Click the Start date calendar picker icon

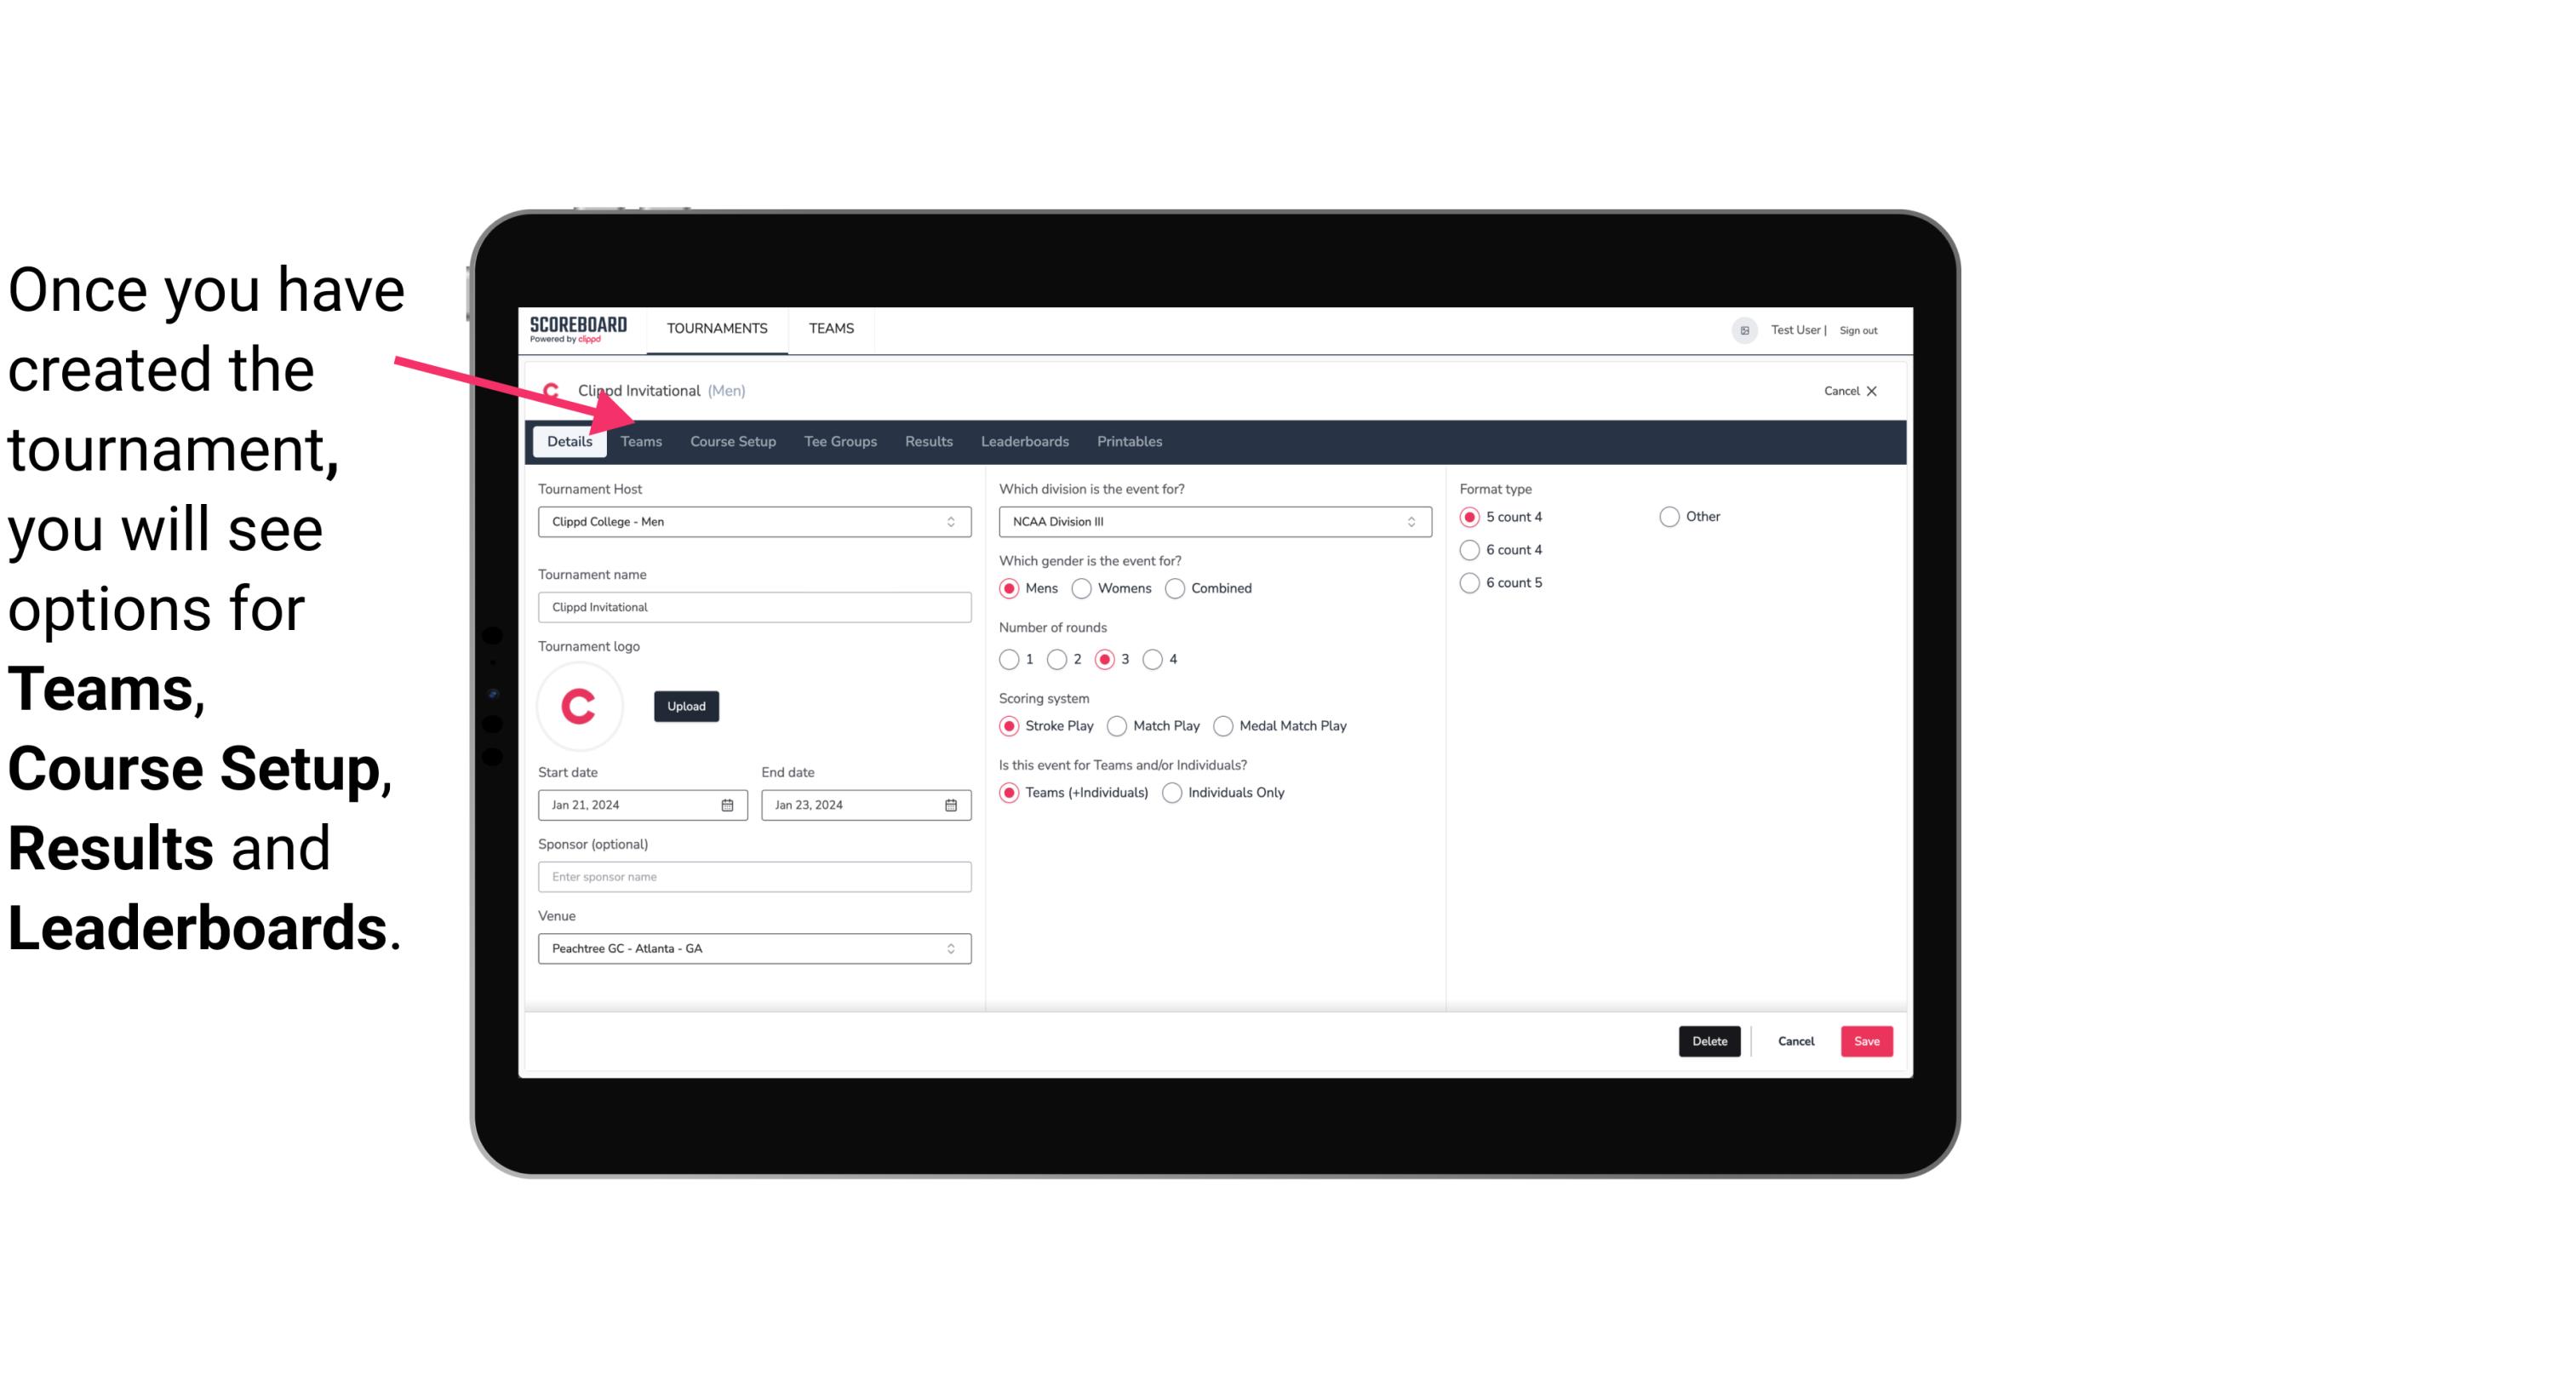(x=729, y=804)
